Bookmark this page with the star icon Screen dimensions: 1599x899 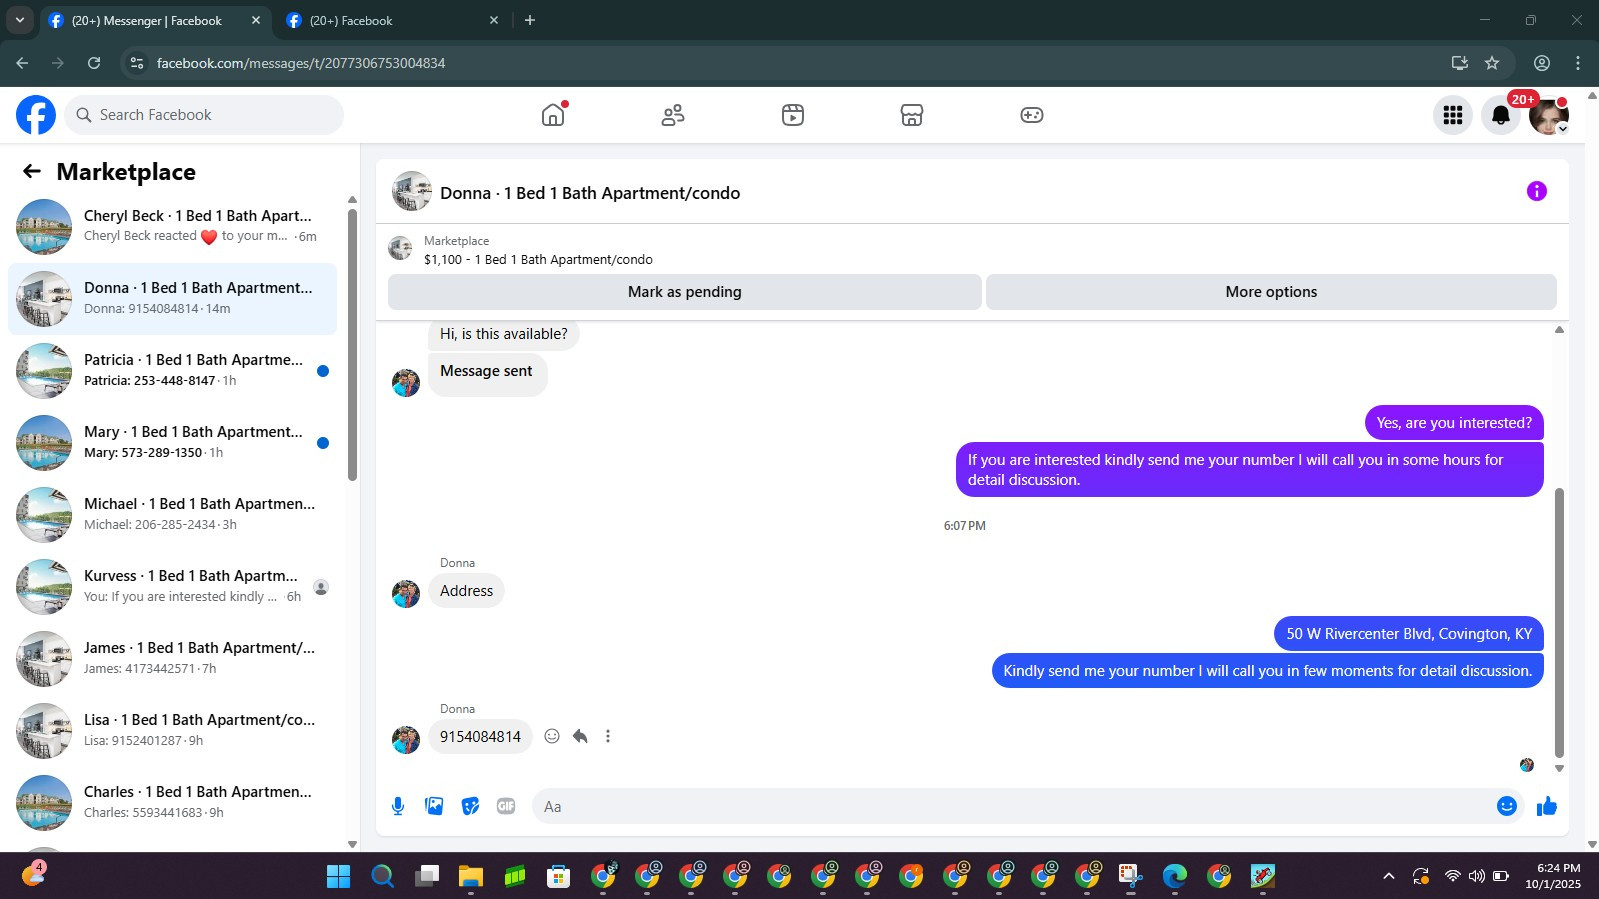pos(1492,63)
